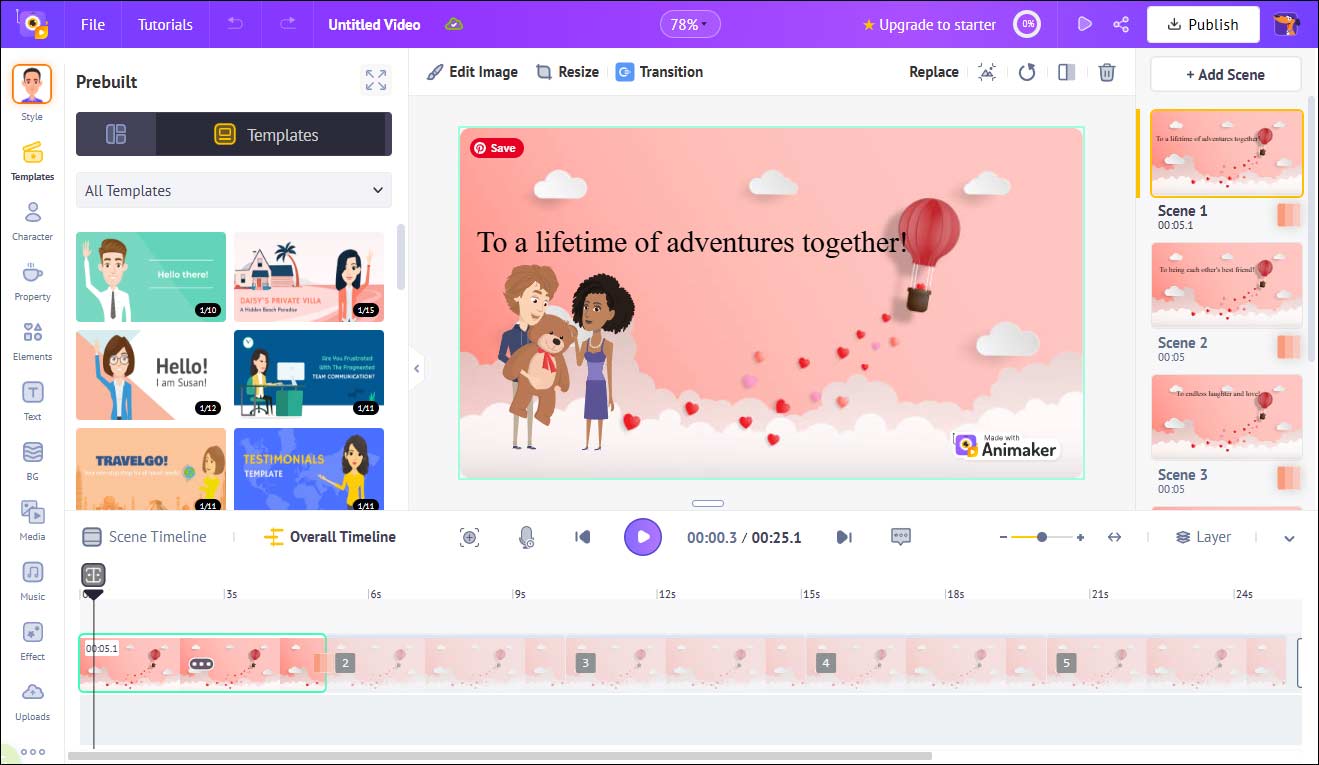
Task: Open the voiceover recording microphone tool
Action: pos(527,537)
